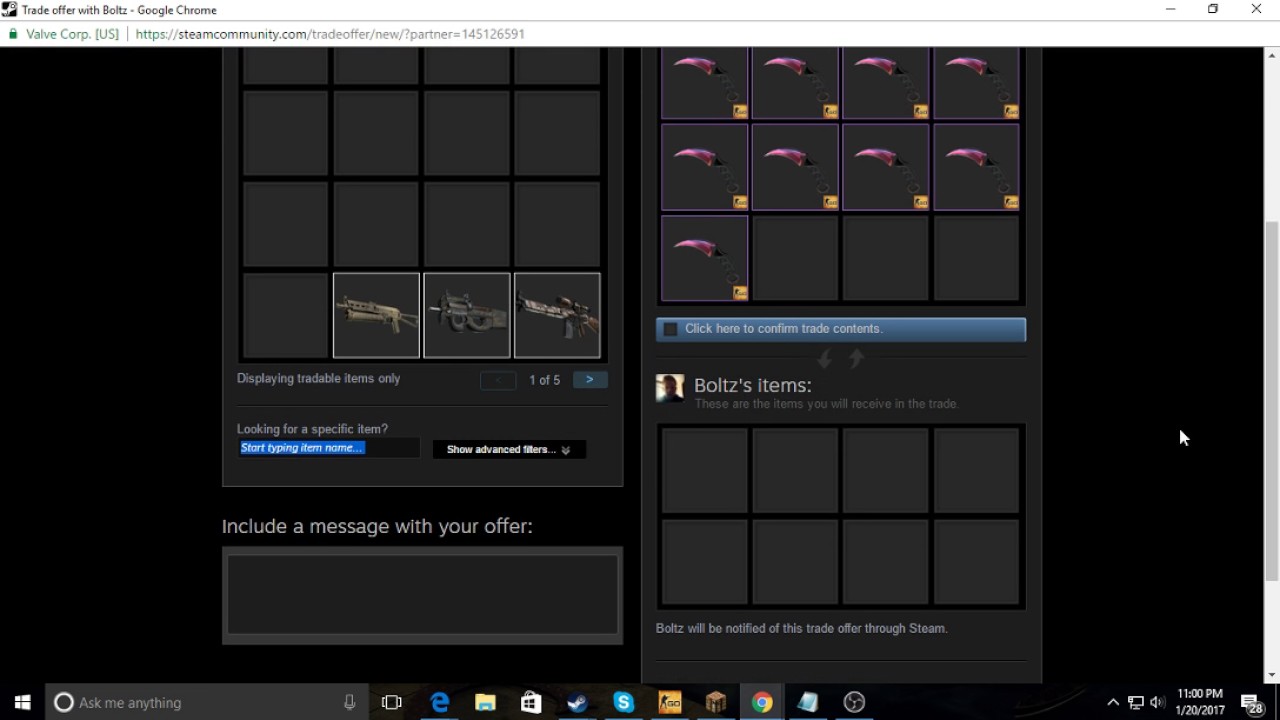Click the previous inventory page arrow
Screen dimensions: 1280x720
pyautogui.click(x=498, y=380)
